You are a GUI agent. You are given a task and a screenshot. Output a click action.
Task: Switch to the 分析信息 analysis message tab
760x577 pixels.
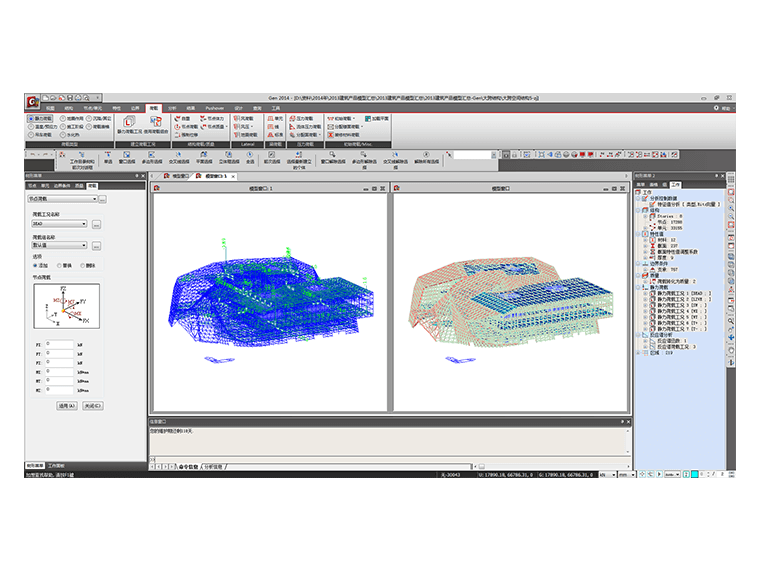213,466
